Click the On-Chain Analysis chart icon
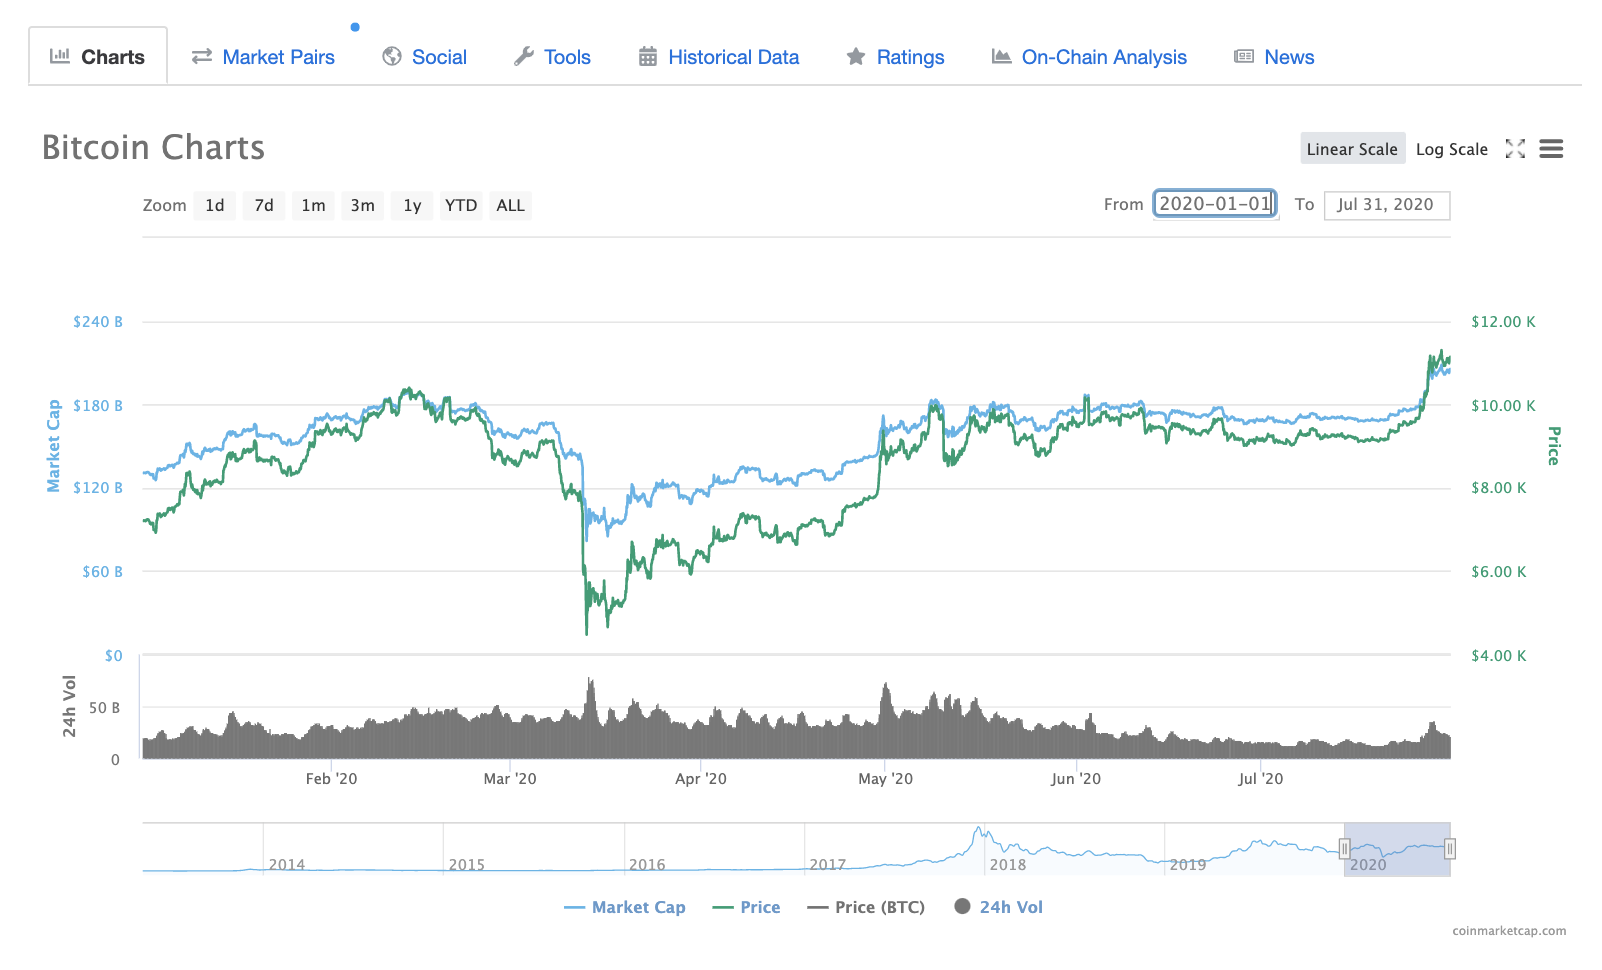The width and height of the screenshot is (1602, 970). click(1001, 58)
